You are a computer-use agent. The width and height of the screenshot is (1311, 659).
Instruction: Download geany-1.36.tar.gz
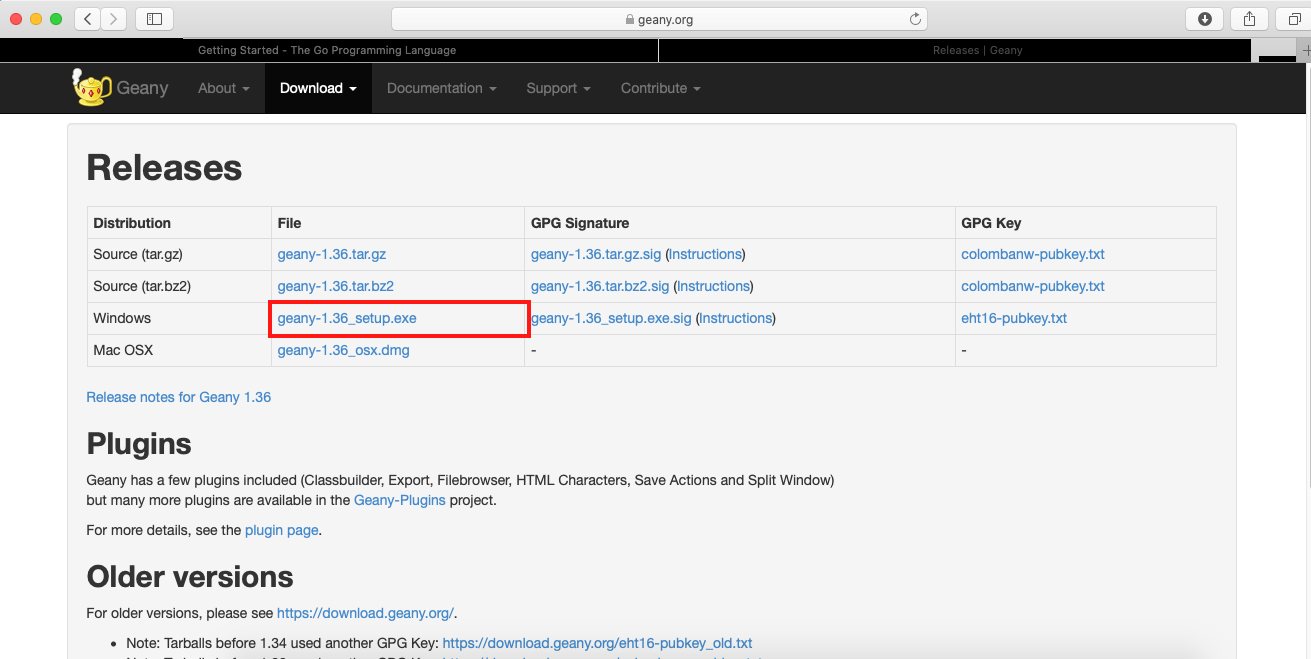pyautogui.click(x=332, y=254)
